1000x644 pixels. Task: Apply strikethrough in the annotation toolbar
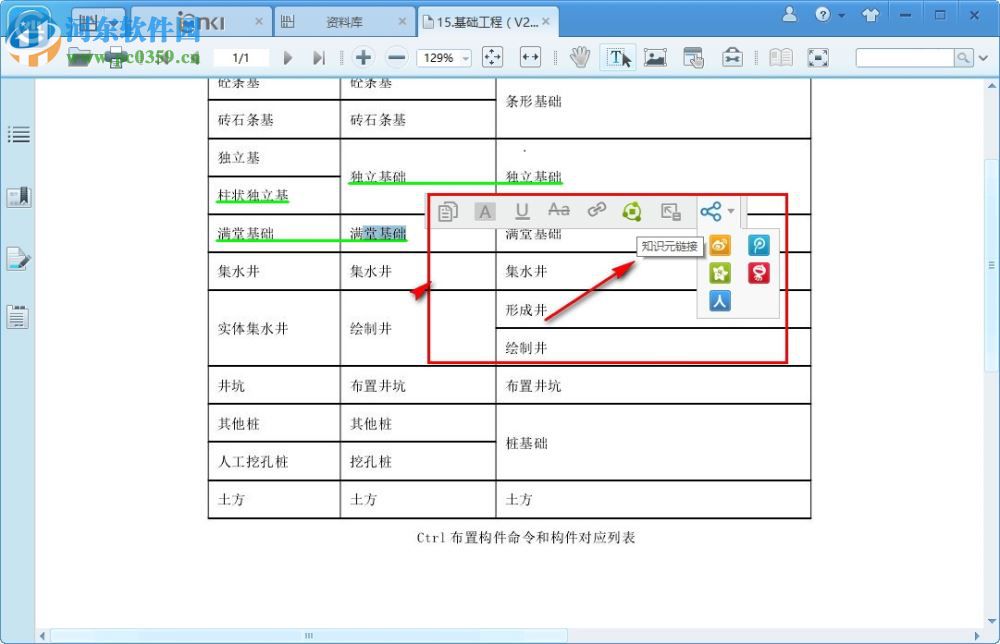coord(558,211)
